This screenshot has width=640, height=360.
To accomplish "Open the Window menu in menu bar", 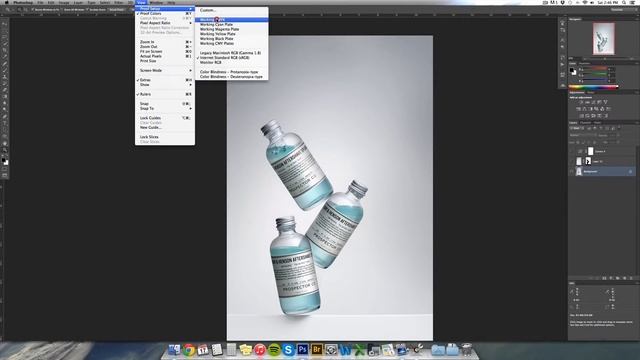I will pos(156,2).
